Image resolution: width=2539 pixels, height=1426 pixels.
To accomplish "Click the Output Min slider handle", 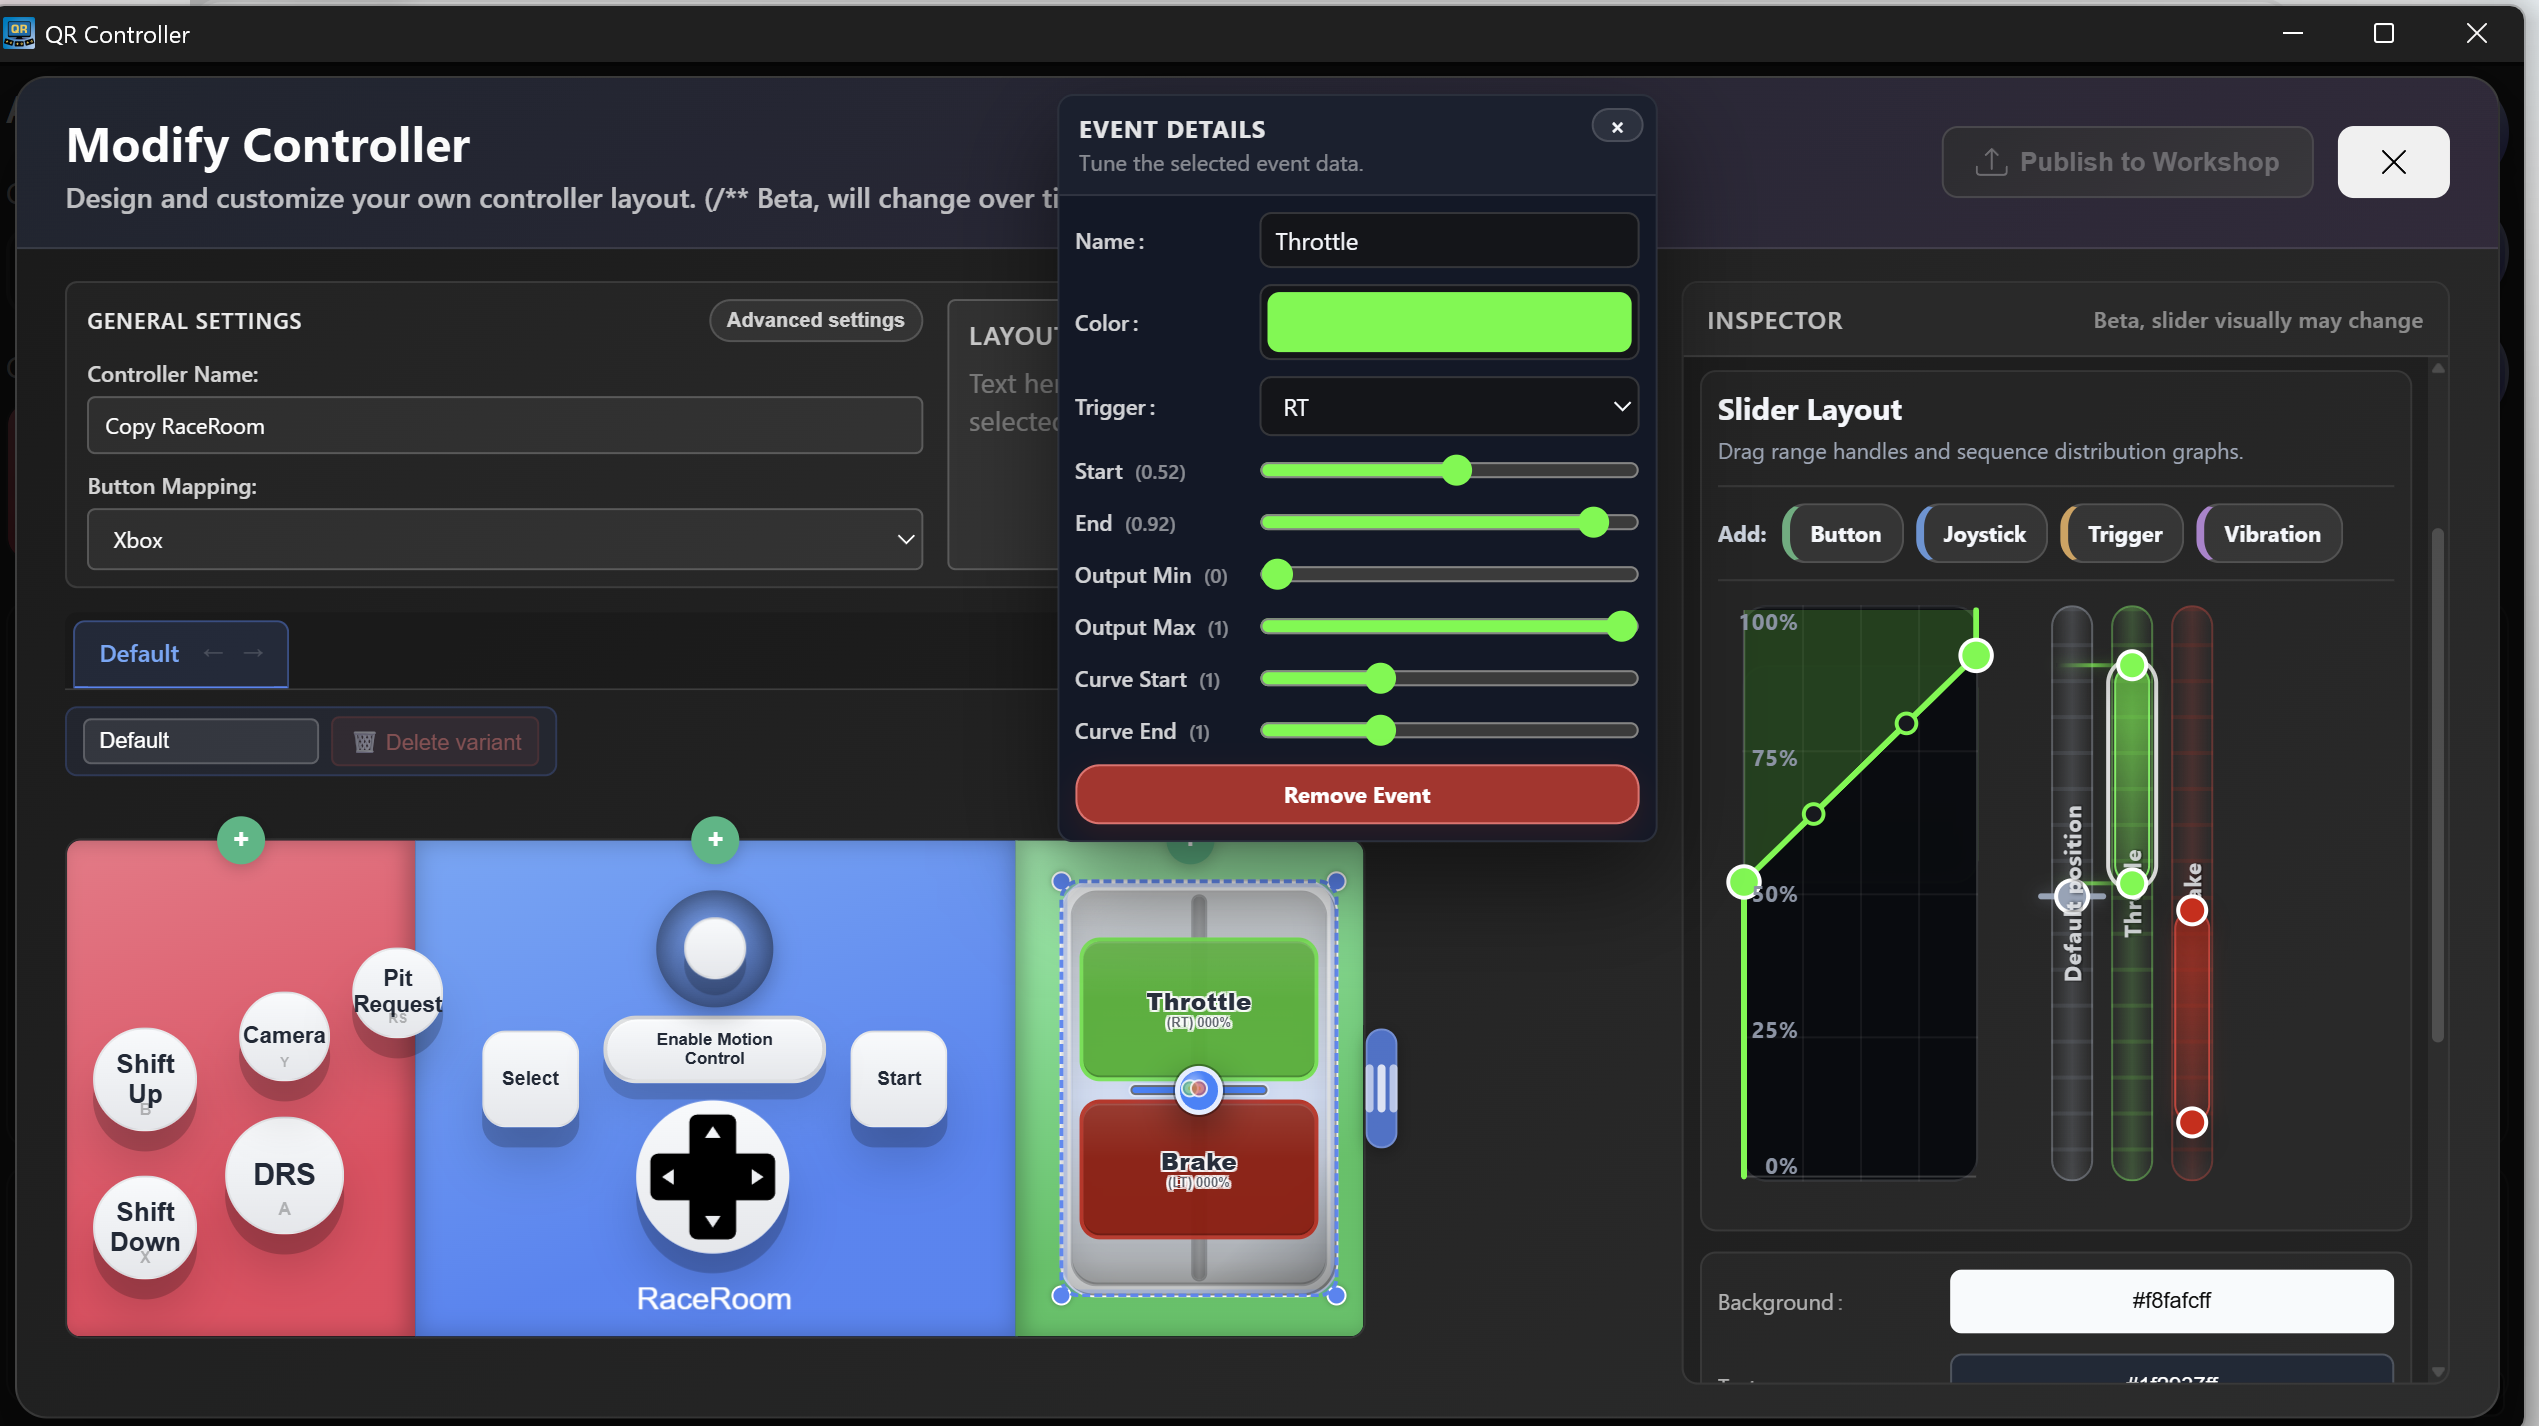I will tap(1277, 575).
